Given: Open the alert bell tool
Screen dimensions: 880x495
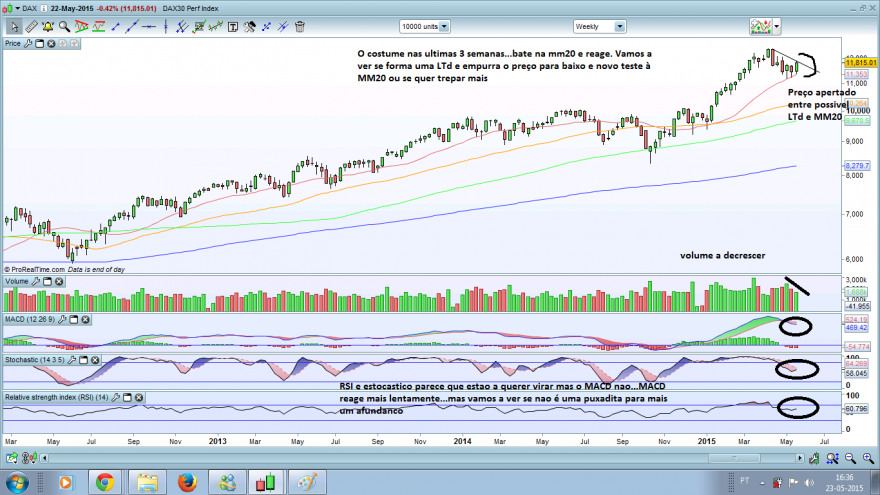Looking at the screenshot, I should 48,26.
